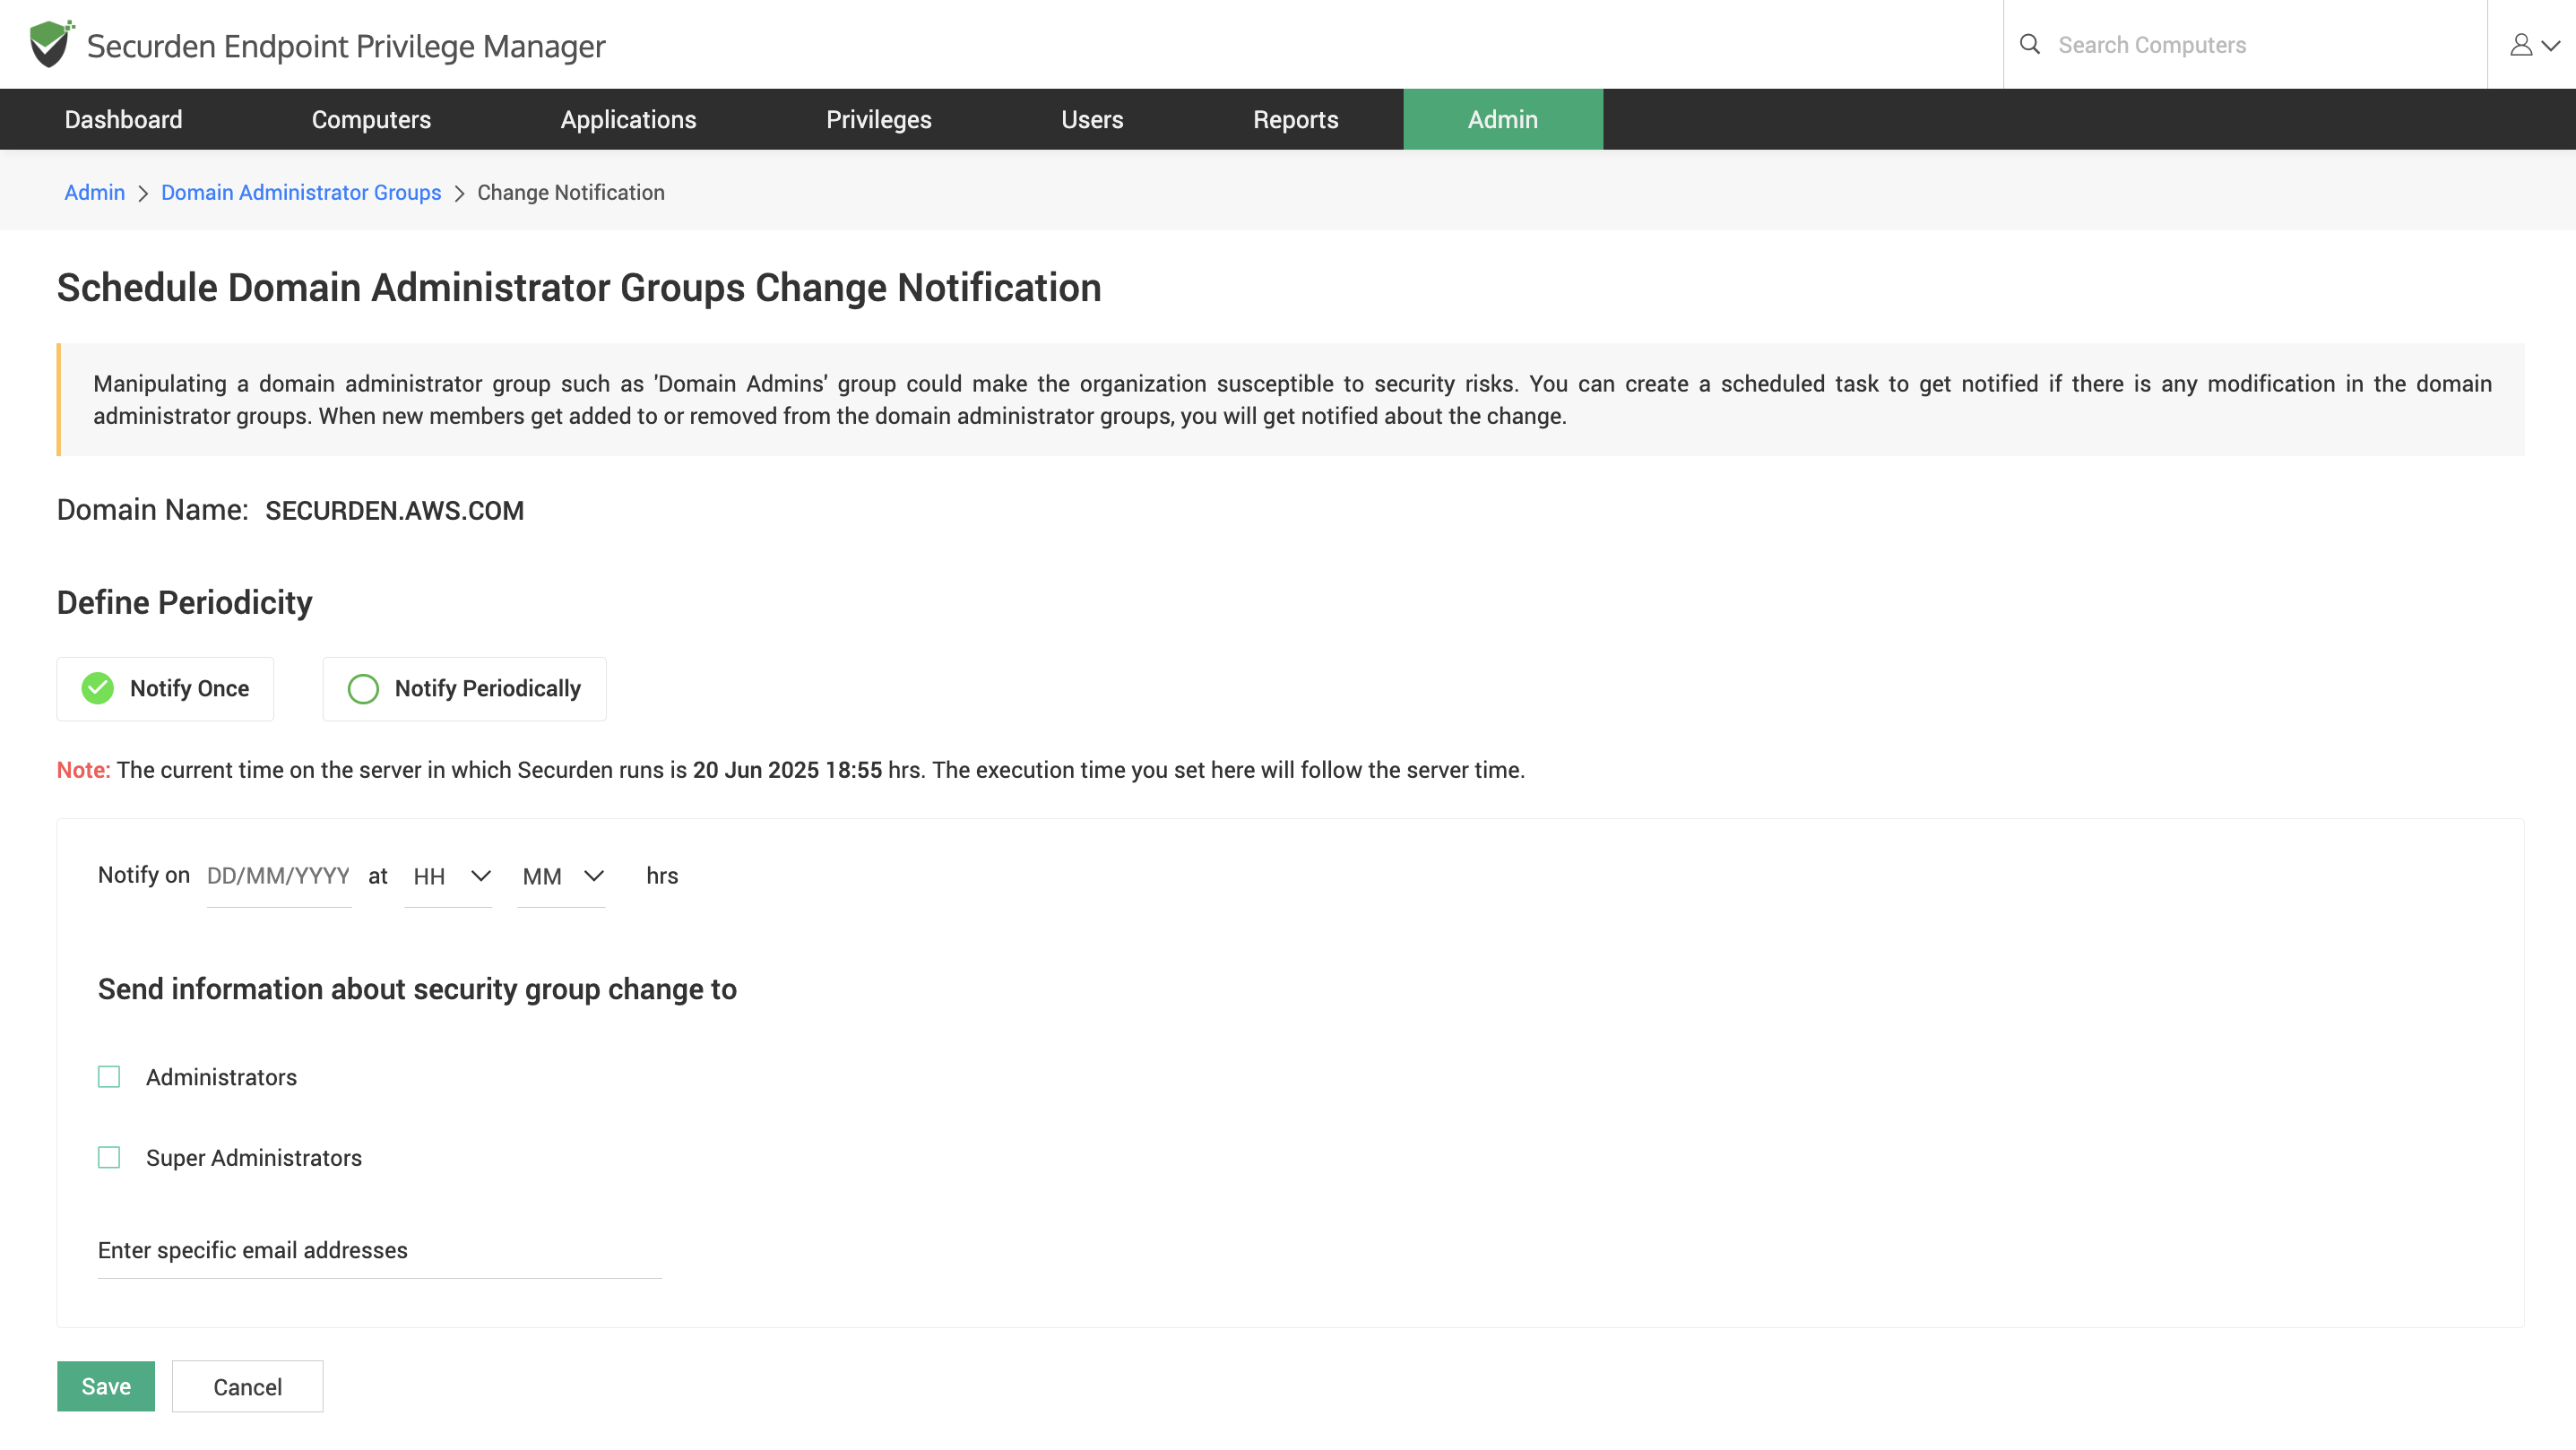This screenshot has height=1450, width=2576.
Task: Switch to the Applications tab
Action: 628,119
